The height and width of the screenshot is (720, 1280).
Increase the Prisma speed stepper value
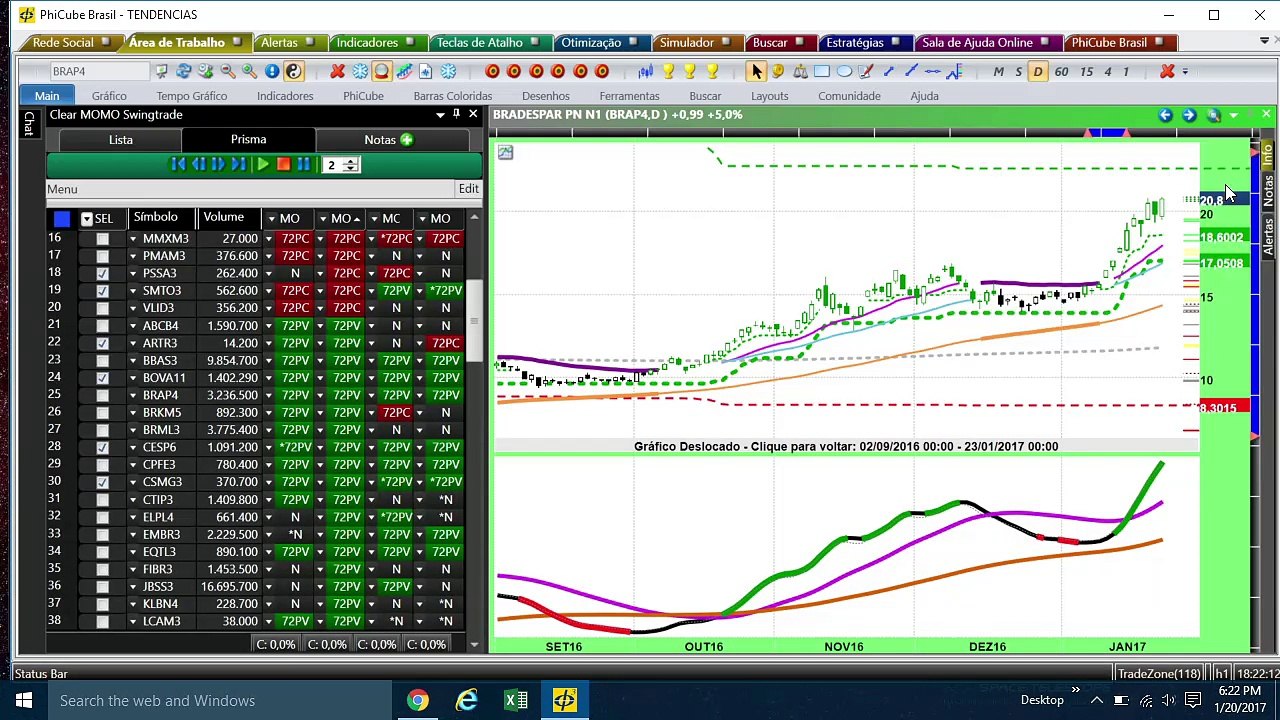click(x=351, y=161)
